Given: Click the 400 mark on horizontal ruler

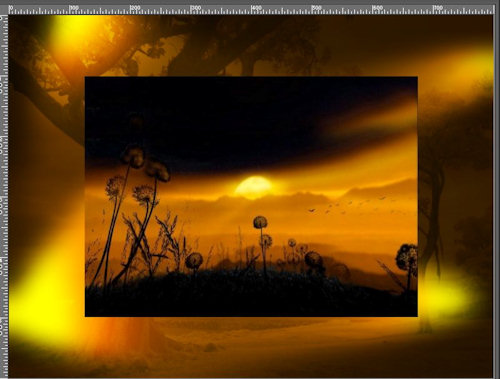Looking at the screenshot, I should pyautogui.click(x=256, y=8).
